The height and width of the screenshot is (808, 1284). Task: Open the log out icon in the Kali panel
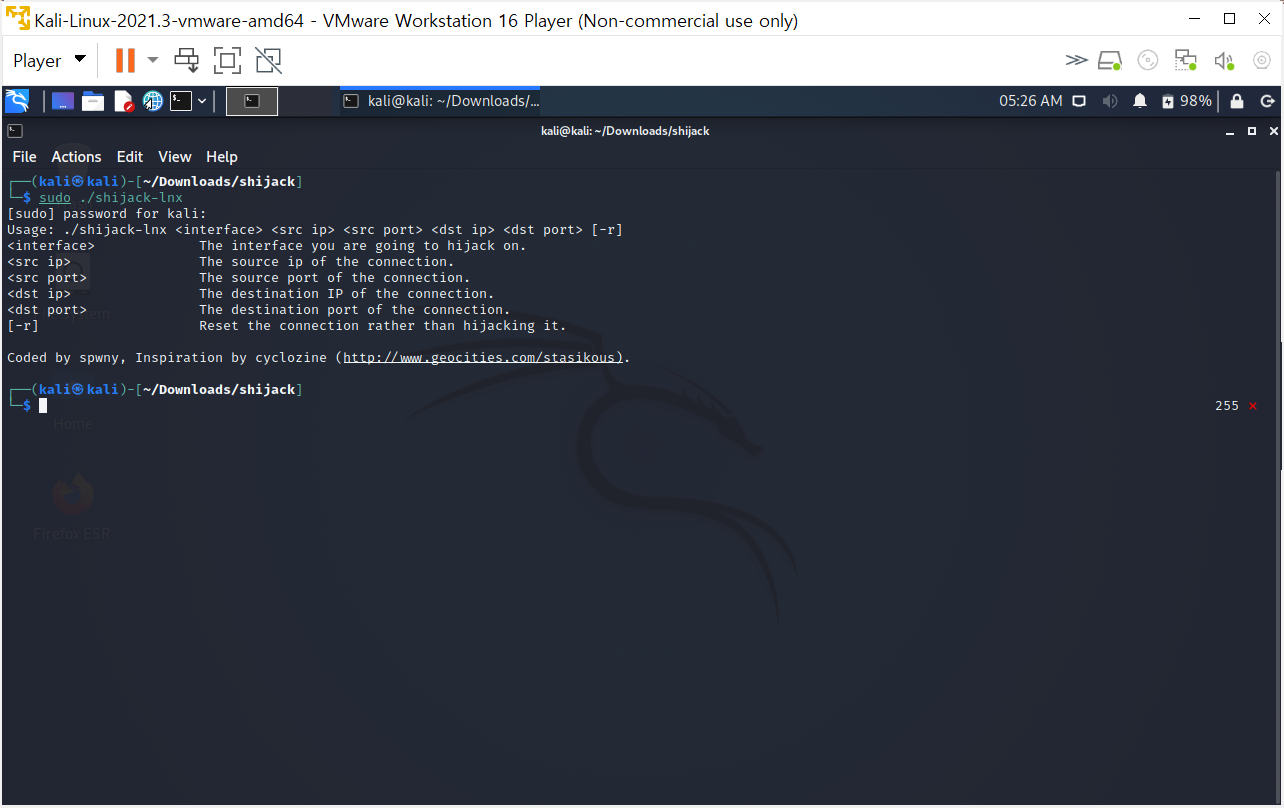(1267, 101)
